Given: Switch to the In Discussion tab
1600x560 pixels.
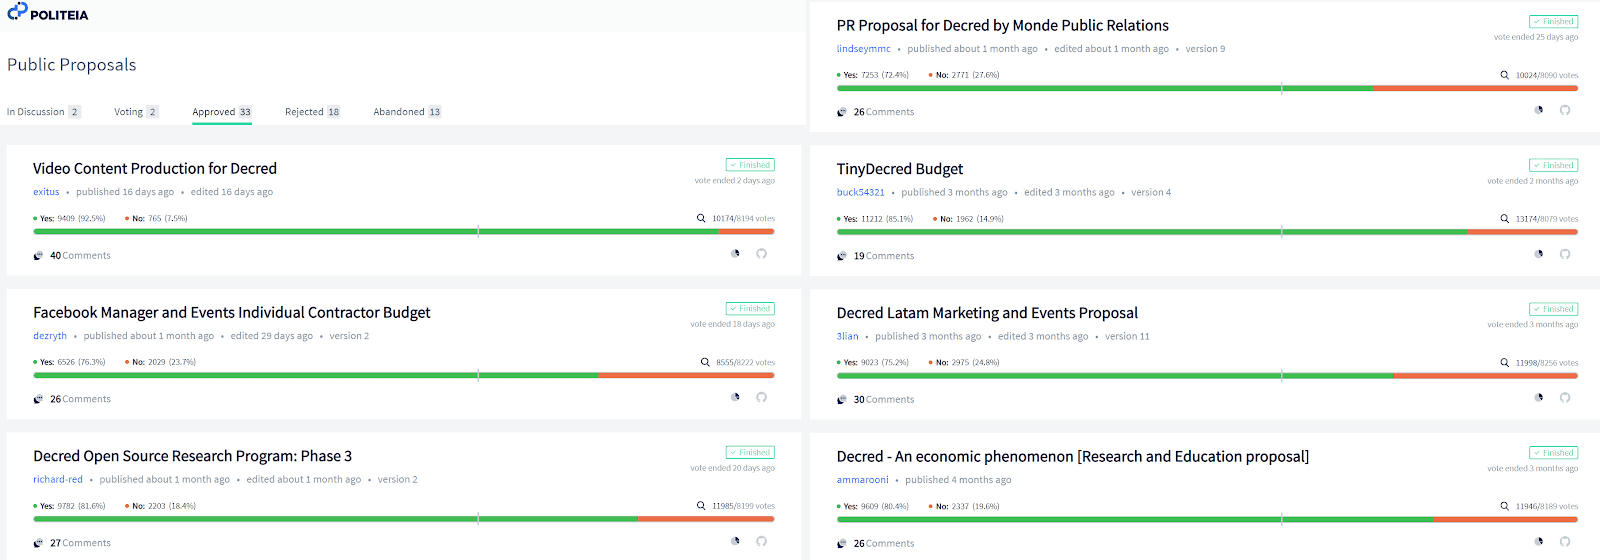Looking at the screenshot, I should click(36, 112).
